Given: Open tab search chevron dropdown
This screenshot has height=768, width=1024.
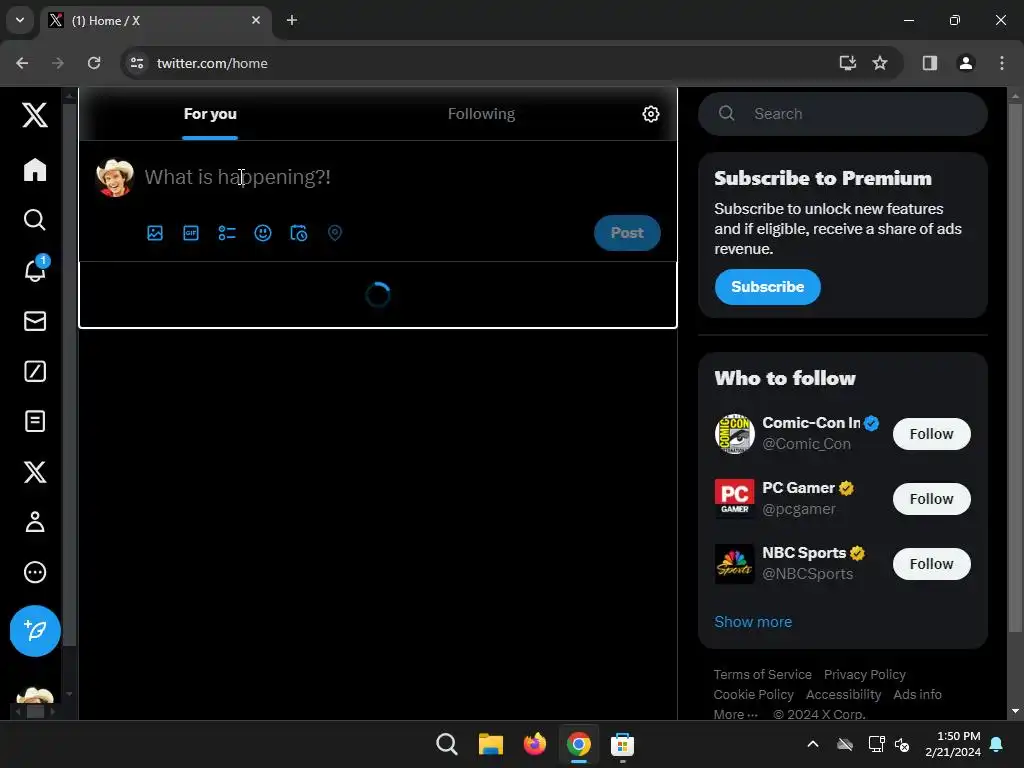Looking at the screenshot, I should [x=20, y=20].
